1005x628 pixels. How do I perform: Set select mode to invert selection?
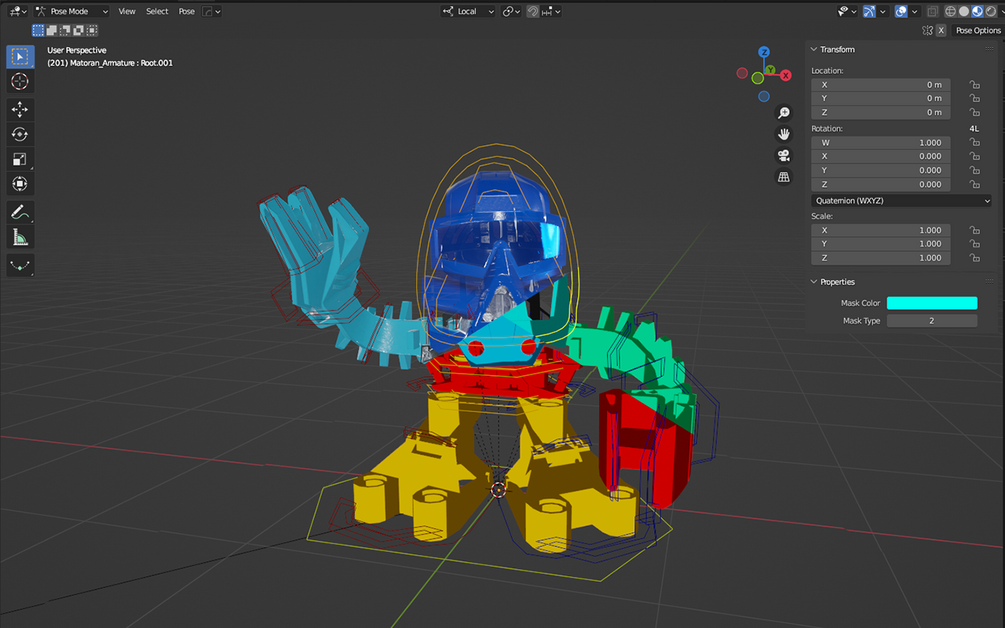(78, 30)
